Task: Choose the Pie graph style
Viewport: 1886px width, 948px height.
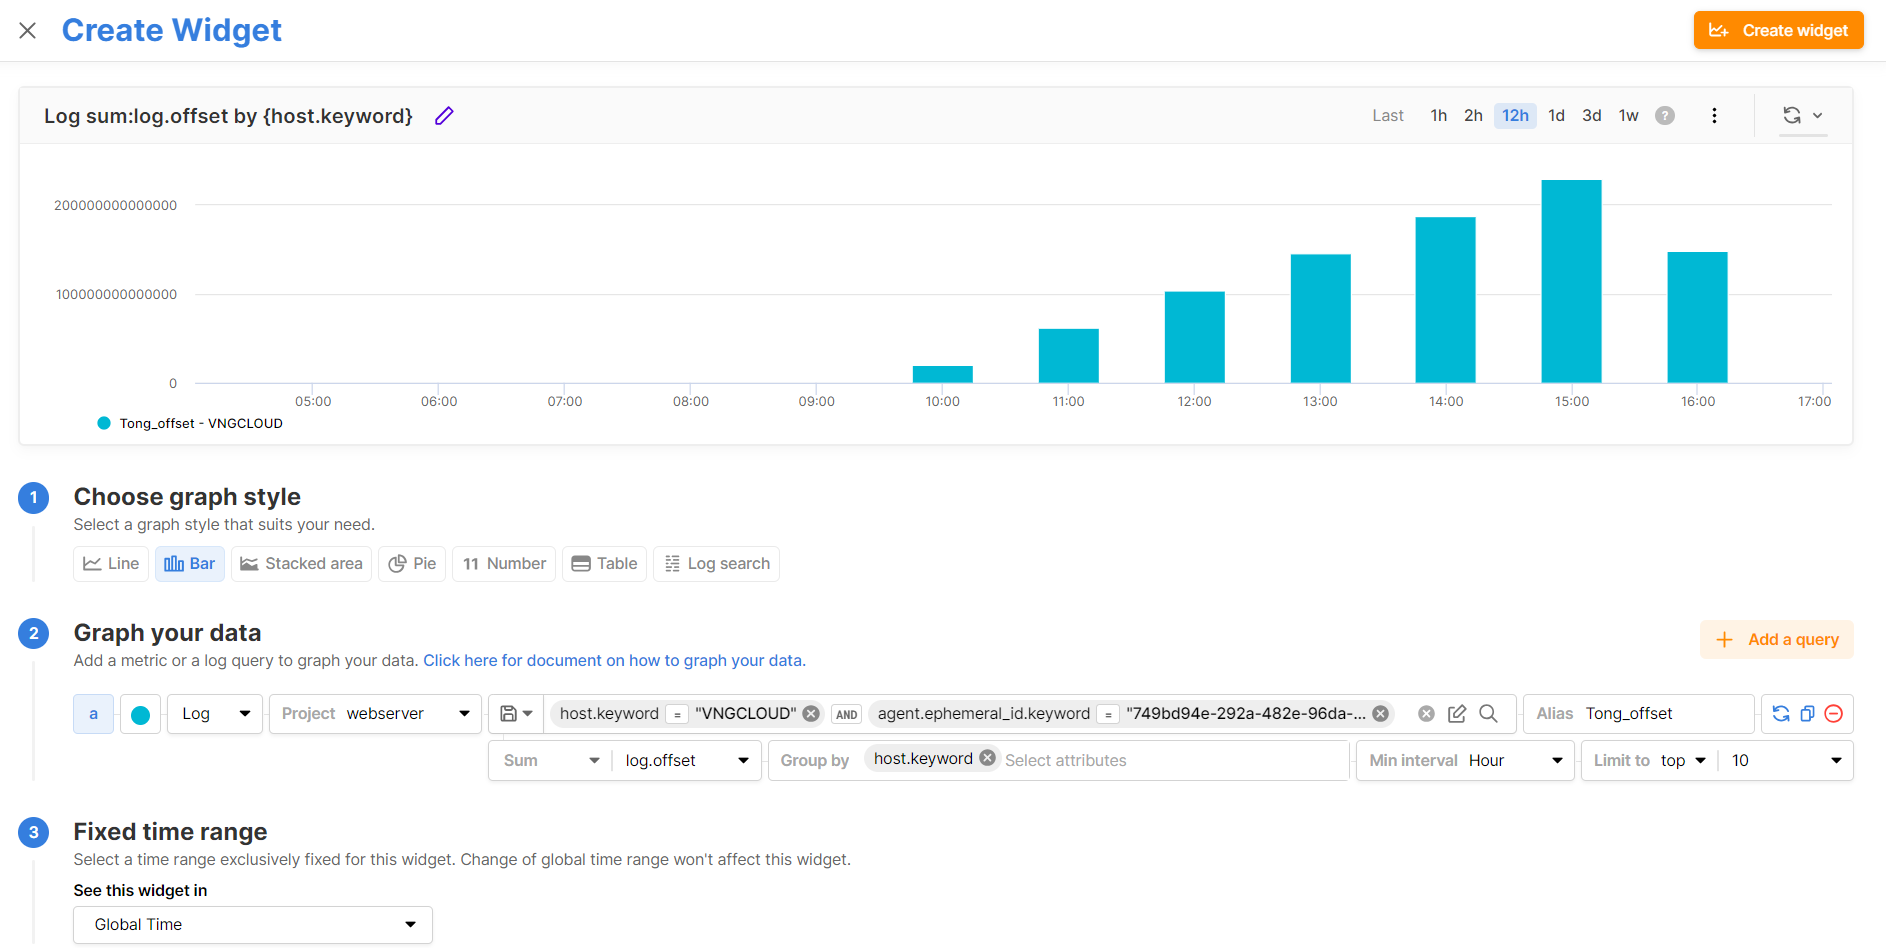Action: pos(412,564)
